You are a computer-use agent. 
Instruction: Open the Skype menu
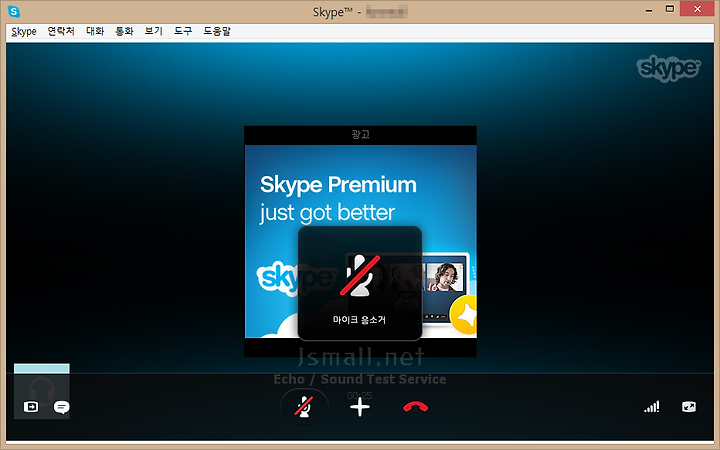(24, 31)
